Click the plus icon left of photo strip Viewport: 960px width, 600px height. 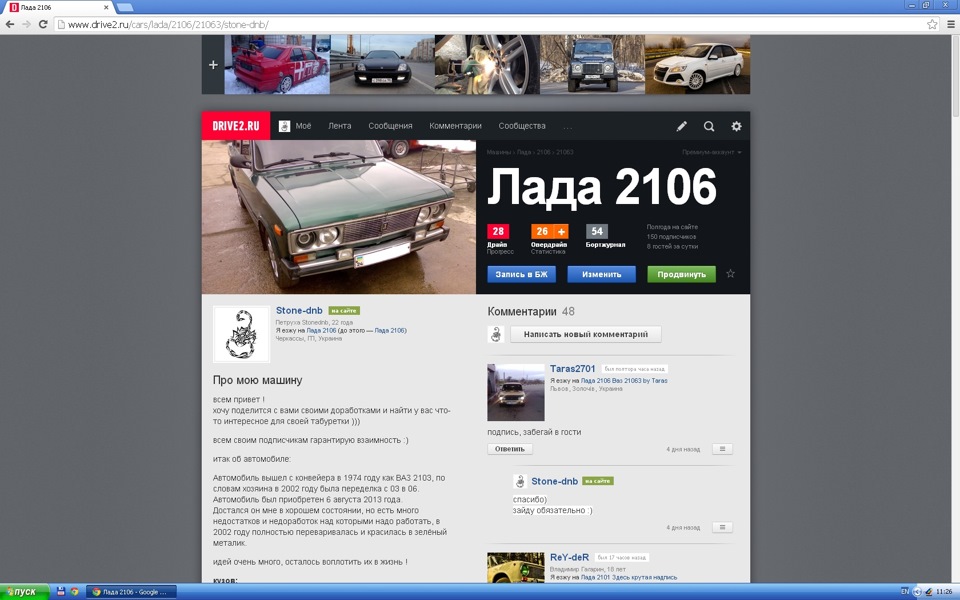tap(213, 65)
